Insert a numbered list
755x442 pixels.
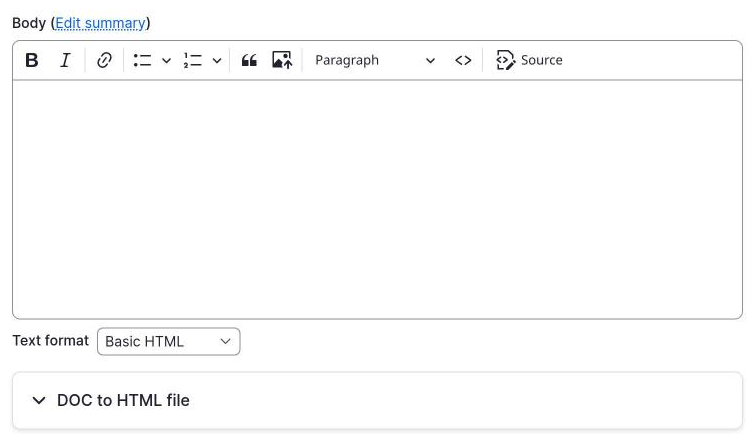point(193,61)
